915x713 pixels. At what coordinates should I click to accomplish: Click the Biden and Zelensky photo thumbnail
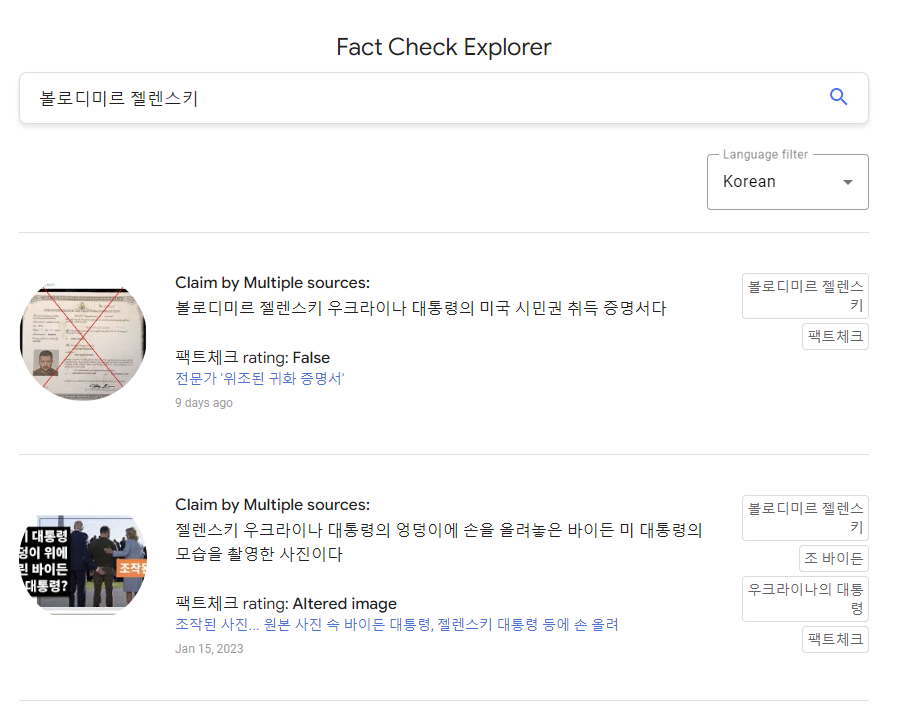click(x=83, y=564)
